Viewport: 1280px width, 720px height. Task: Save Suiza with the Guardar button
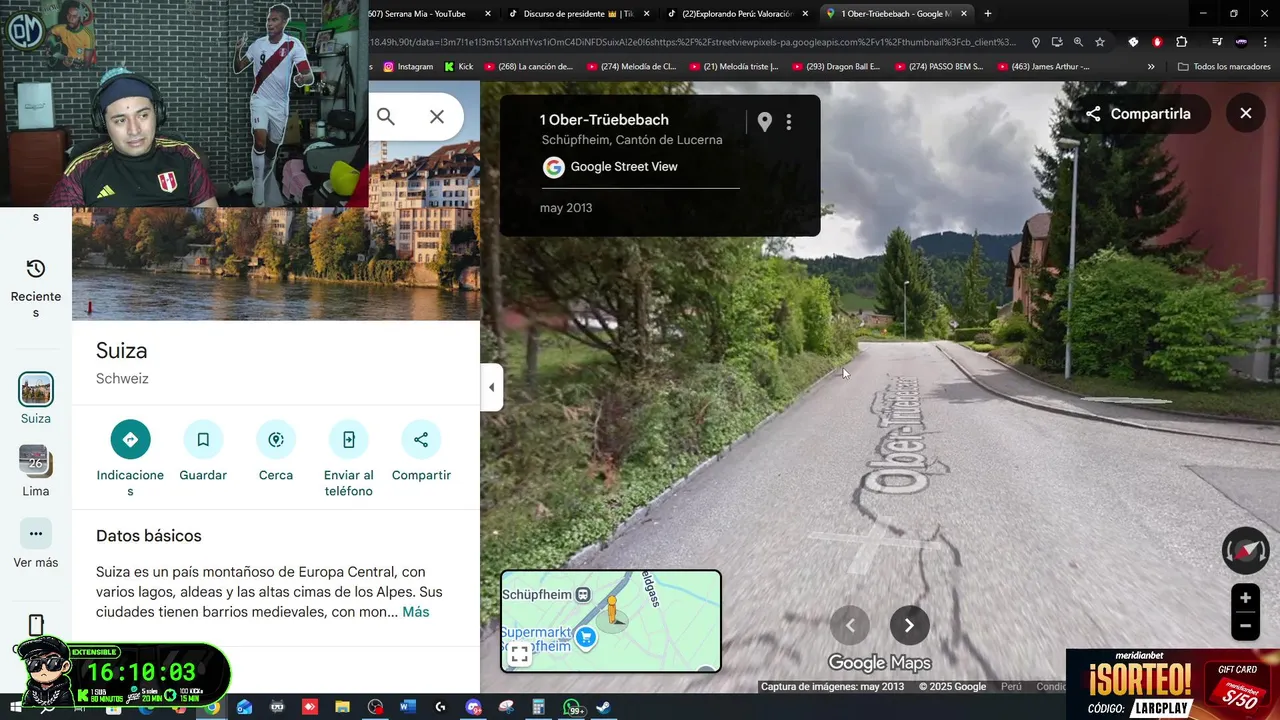(203, 451)
